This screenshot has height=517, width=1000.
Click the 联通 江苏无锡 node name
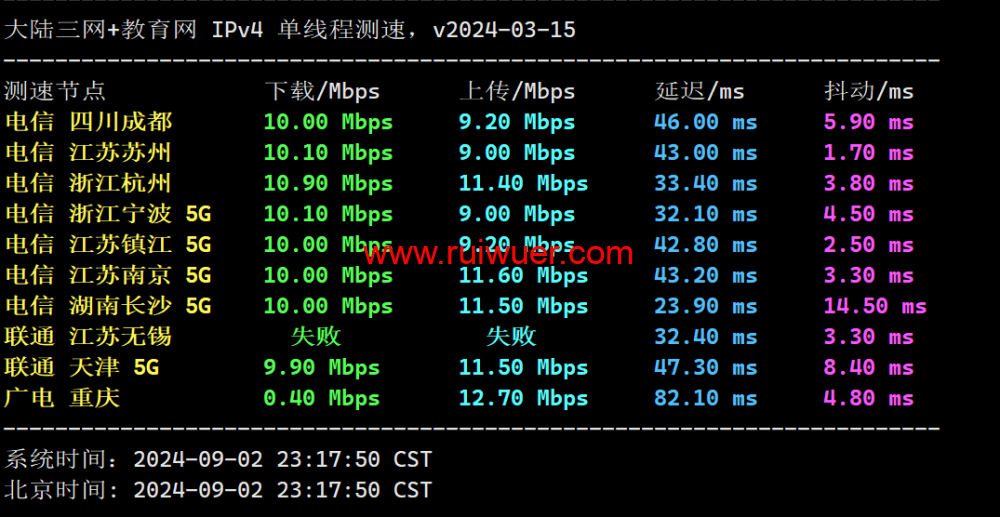point(89,337)
